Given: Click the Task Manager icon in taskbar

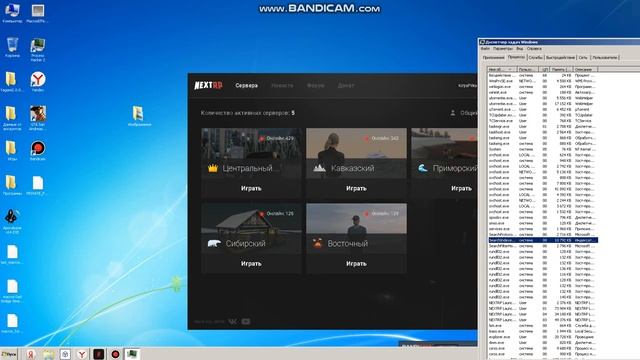Looking at the screenshot, I should click(132, 354).
